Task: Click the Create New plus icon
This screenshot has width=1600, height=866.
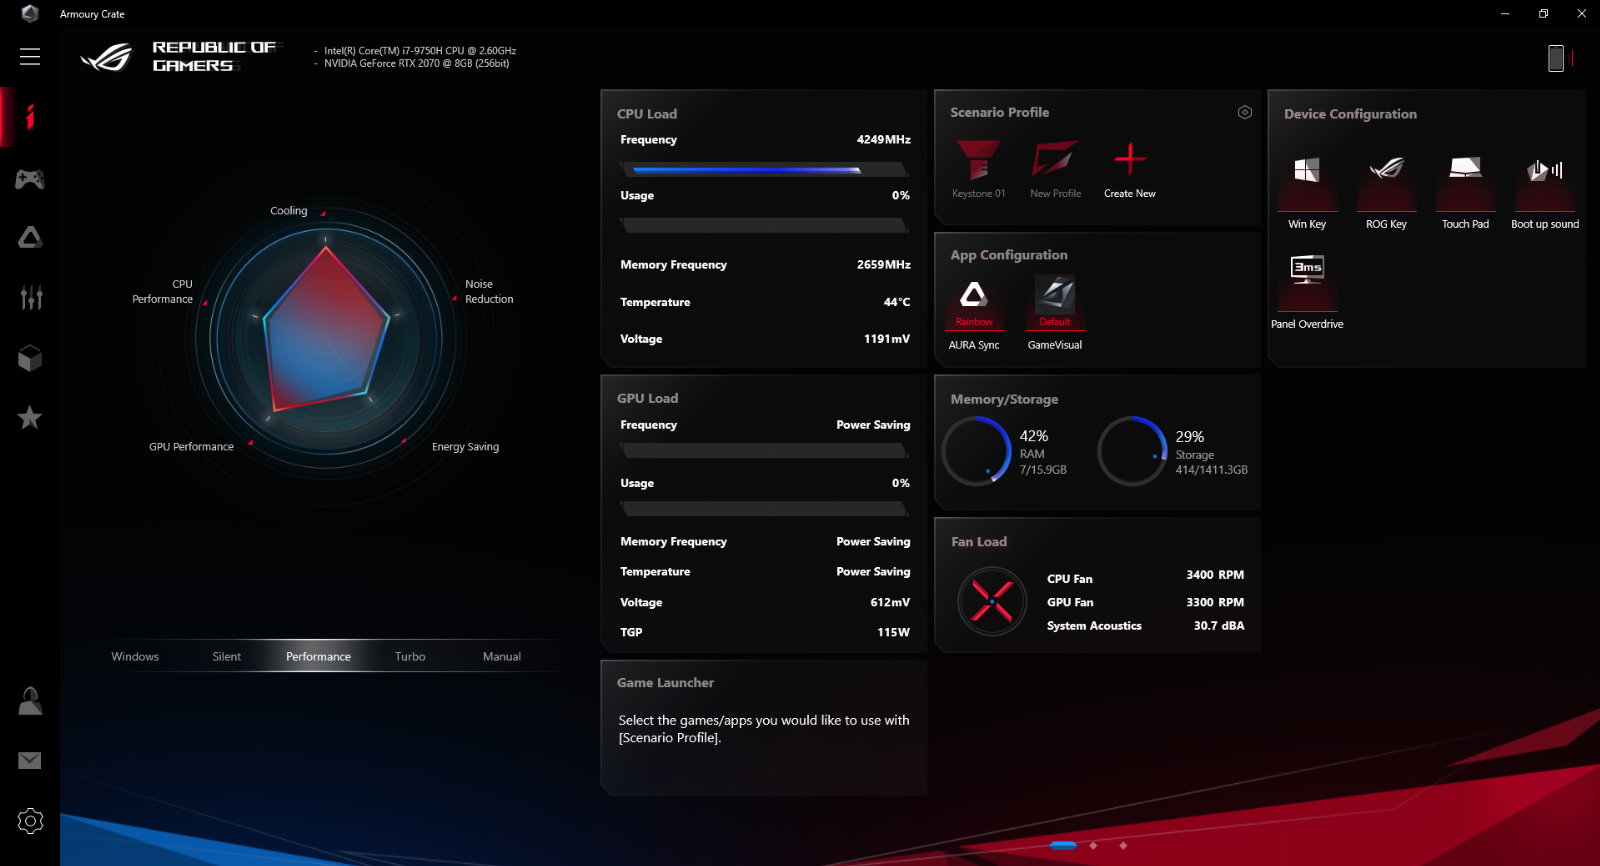Action: [1130, 159]
